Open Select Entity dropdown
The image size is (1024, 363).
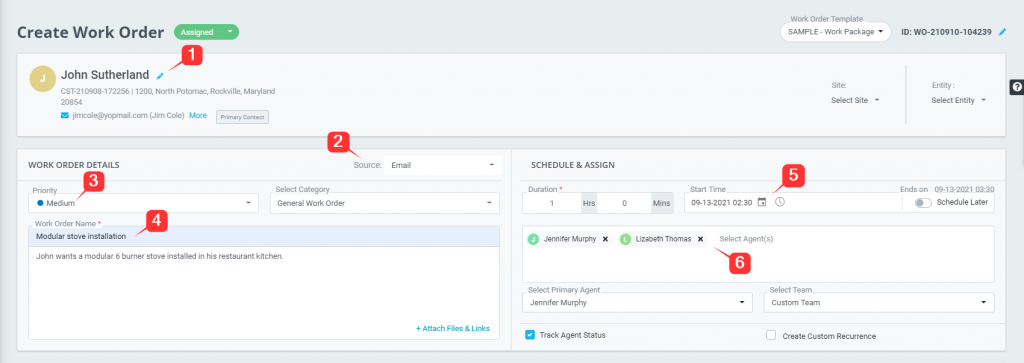click(958, 101)
